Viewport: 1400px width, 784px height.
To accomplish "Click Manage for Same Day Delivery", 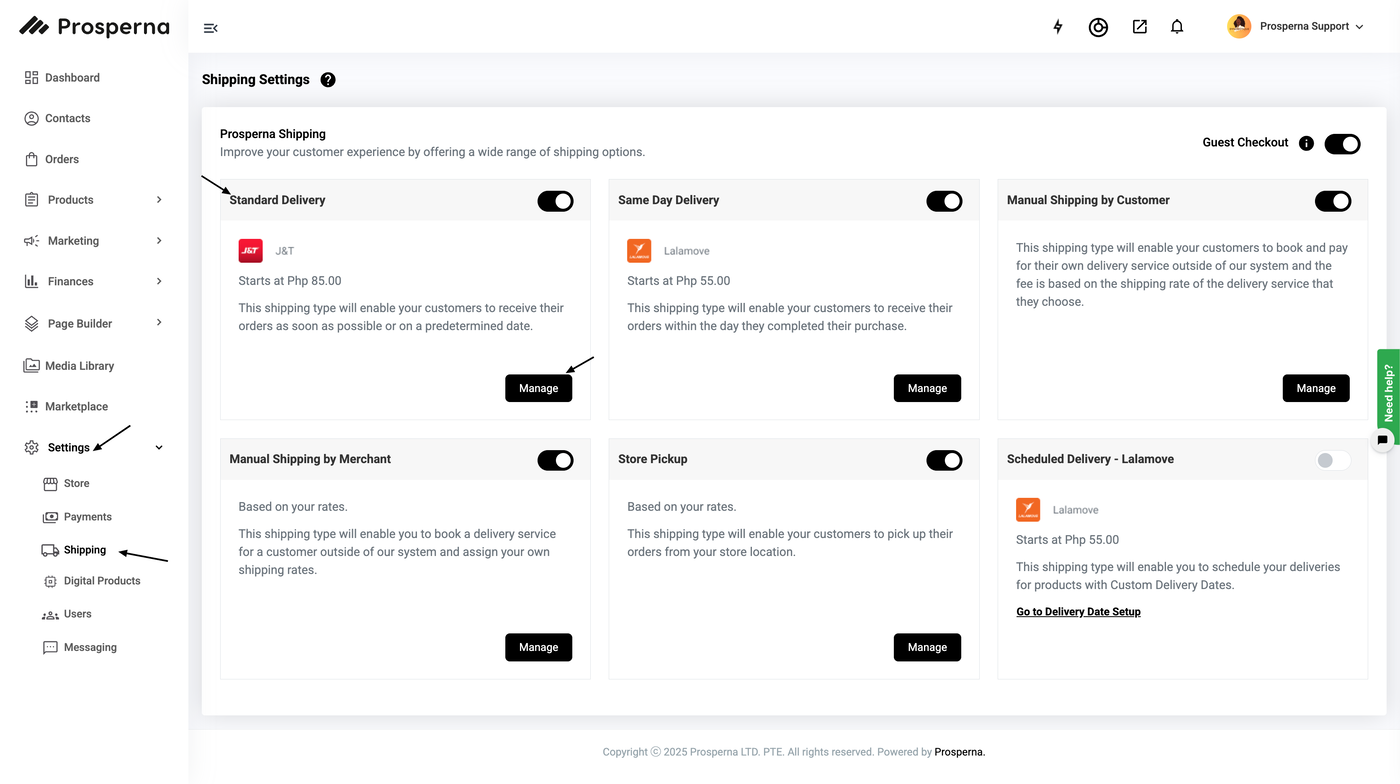I will [x=927, y=388].
